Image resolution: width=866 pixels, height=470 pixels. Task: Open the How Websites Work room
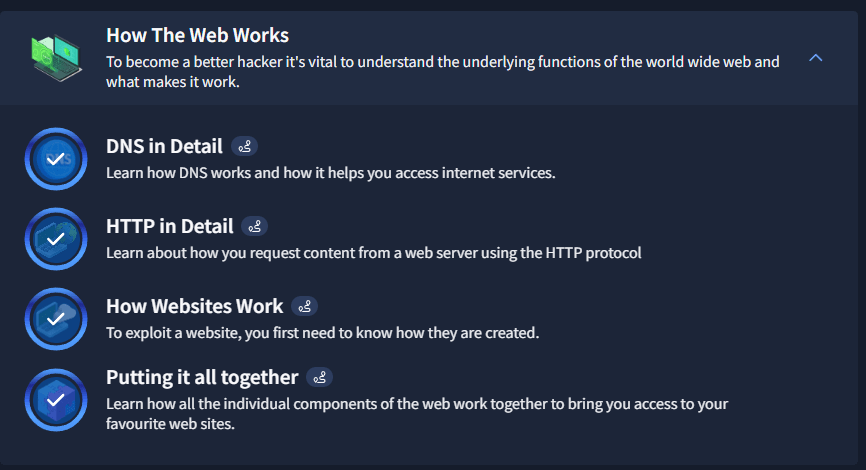pos(194,306)
